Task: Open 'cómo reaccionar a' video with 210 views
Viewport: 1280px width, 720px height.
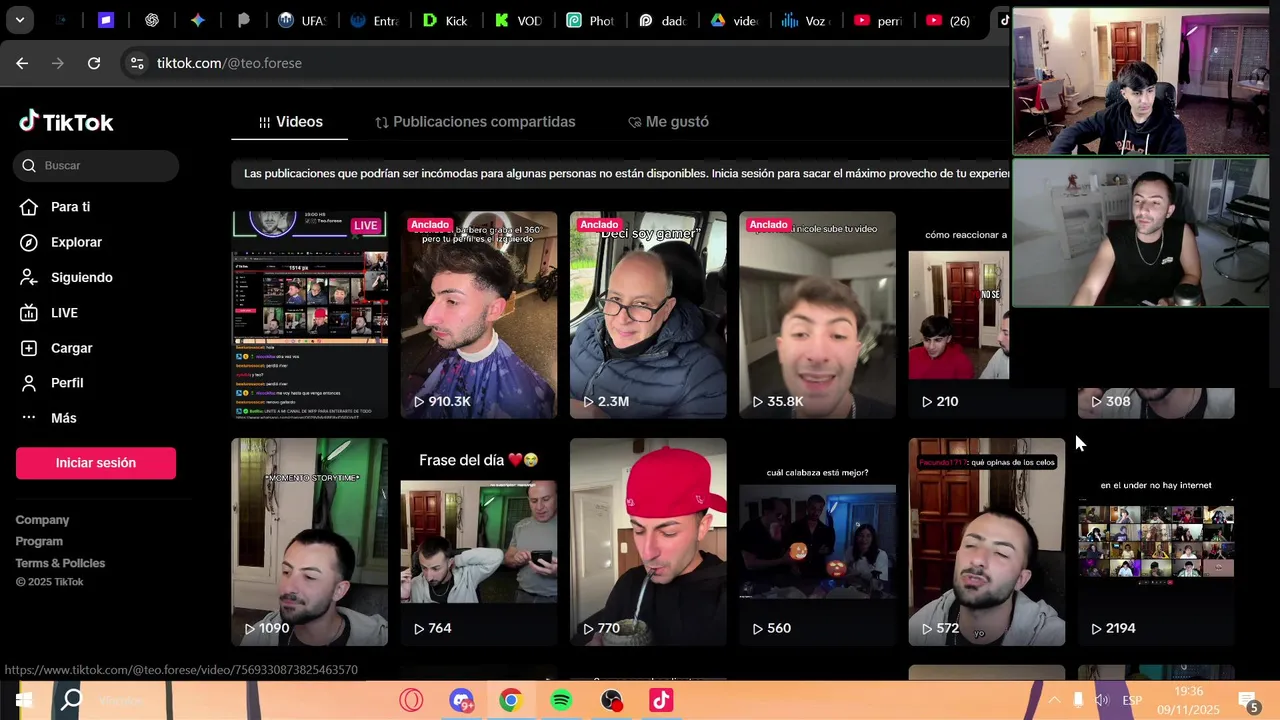Action: pos(960,314)
